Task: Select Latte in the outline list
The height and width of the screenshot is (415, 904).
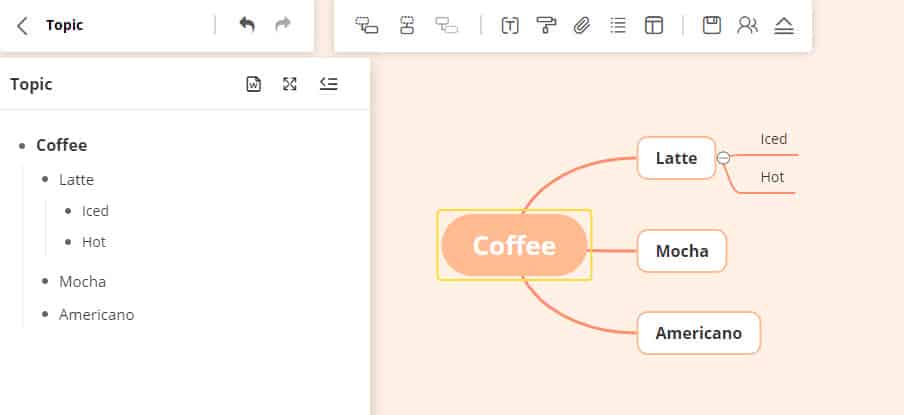Action: [x=76, y=180]
